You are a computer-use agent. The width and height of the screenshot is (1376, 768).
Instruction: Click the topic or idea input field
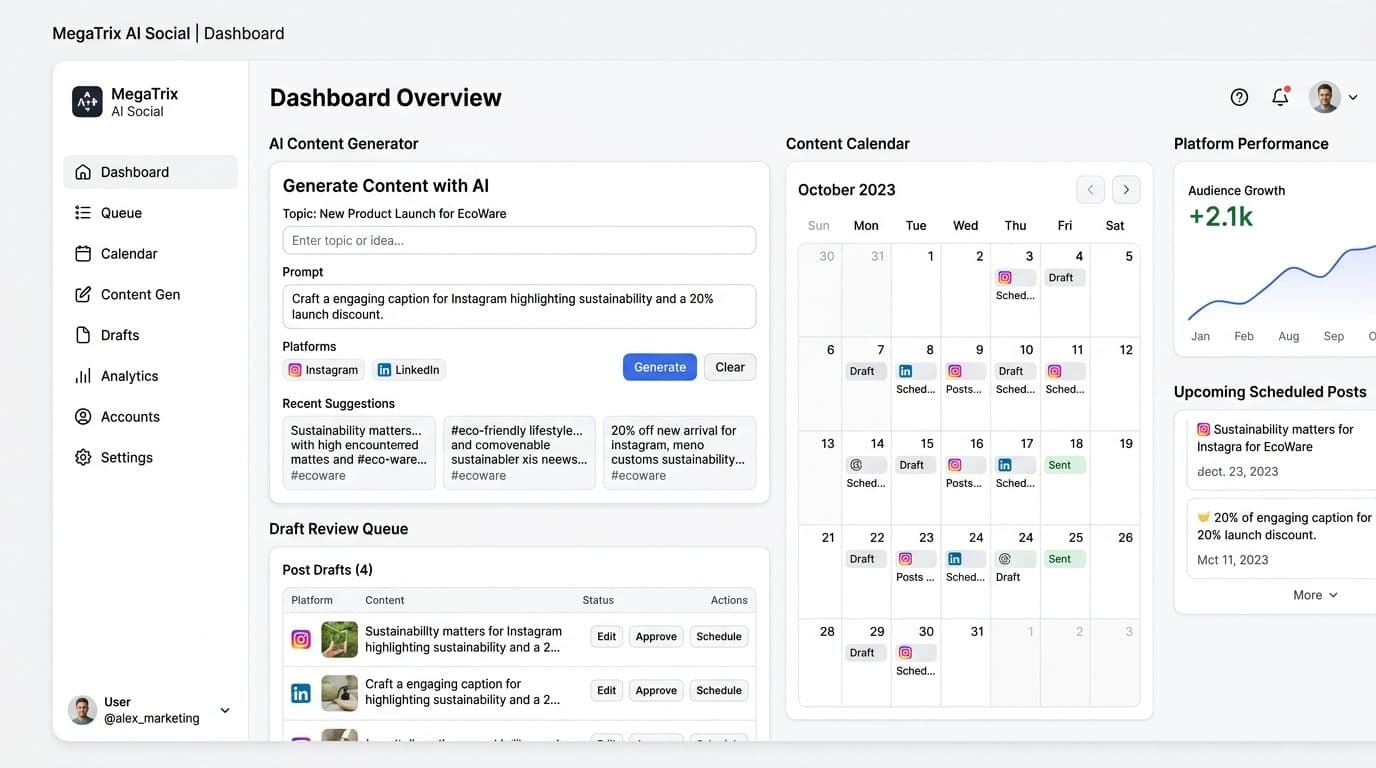[x=519, y=240]
